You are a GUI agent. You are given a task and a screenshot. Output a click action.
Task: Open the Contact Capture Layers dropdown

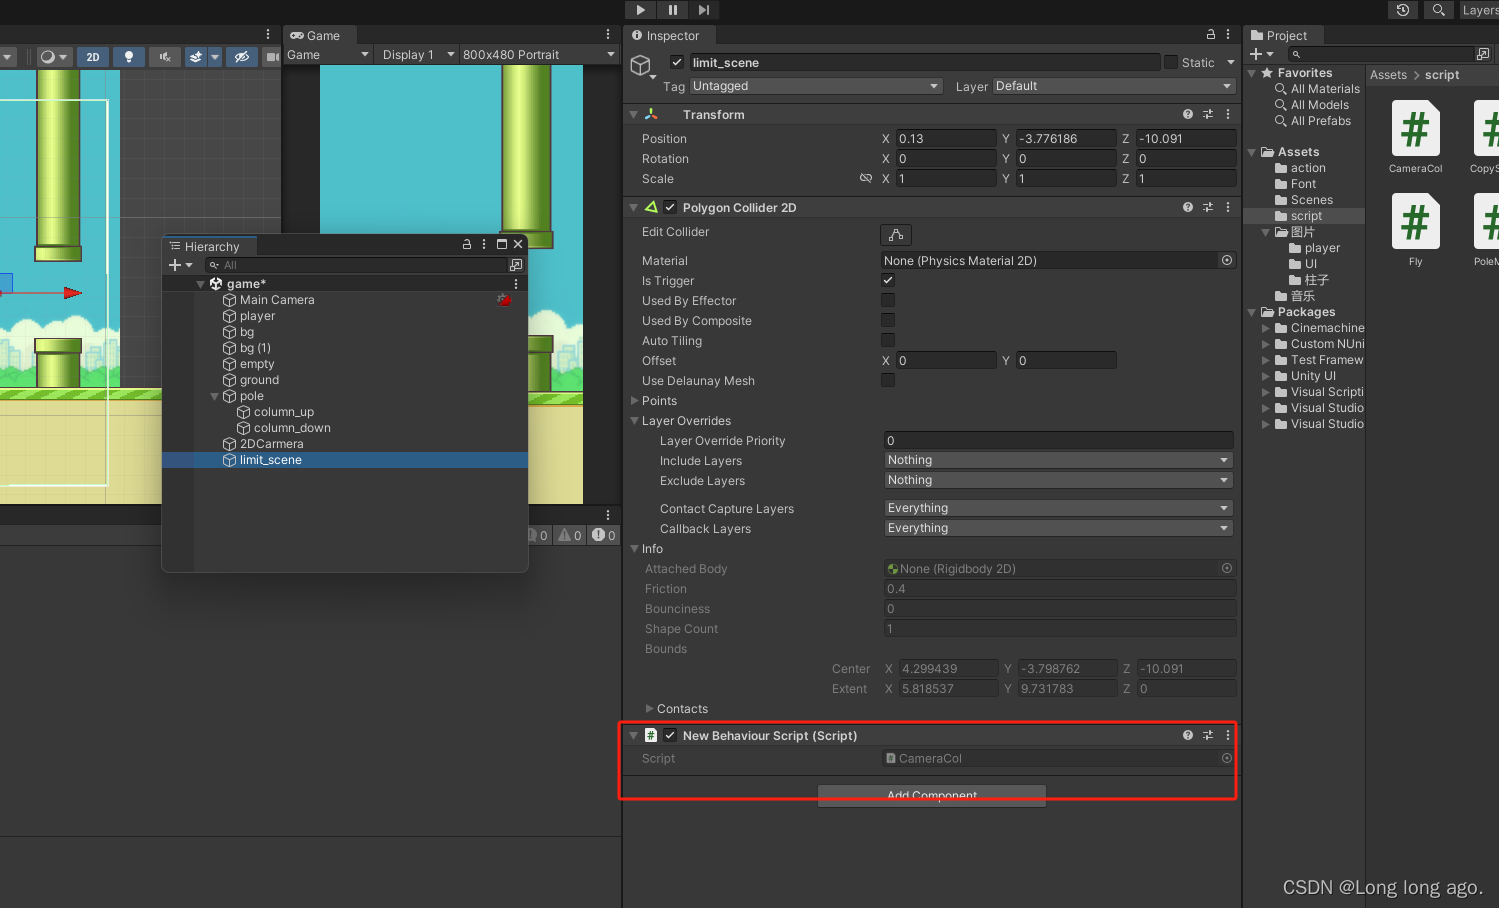tap(1058, 508)
